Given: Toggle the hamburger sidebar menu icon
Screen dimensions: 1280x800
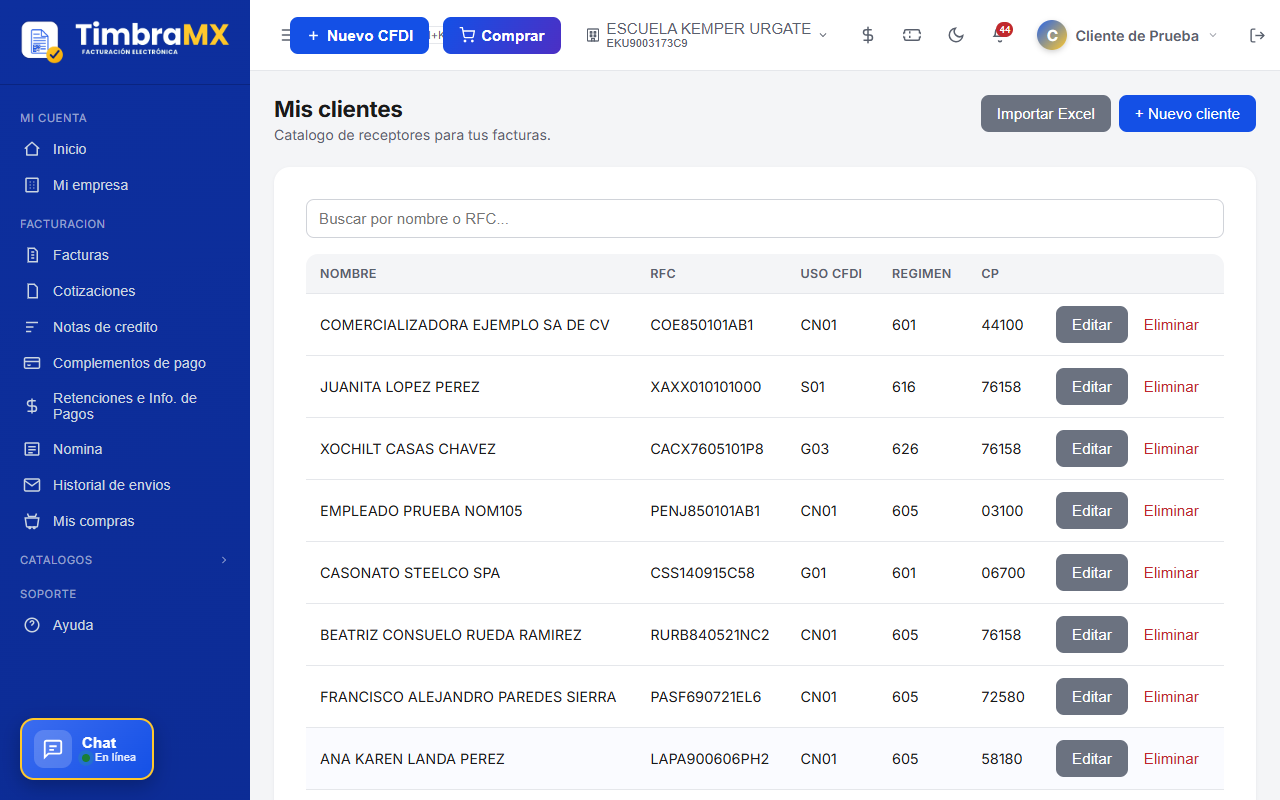Looking at the screenshot, I should click(x=285, y=35).
